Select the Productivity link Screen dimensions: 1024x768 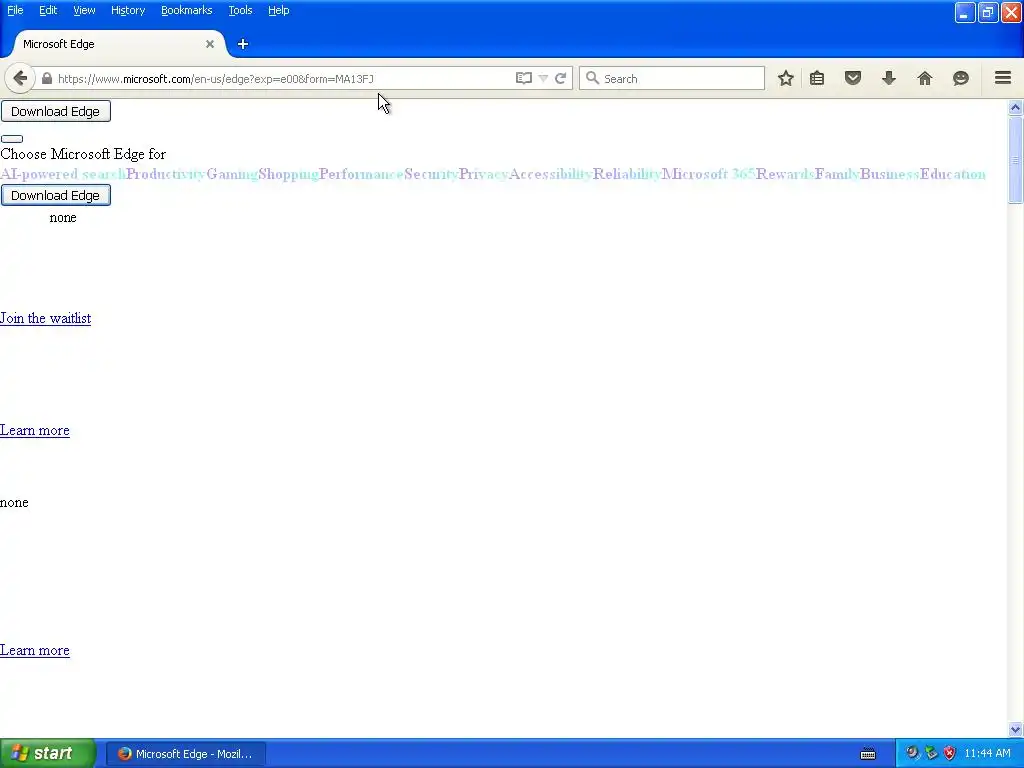point(166,174)
